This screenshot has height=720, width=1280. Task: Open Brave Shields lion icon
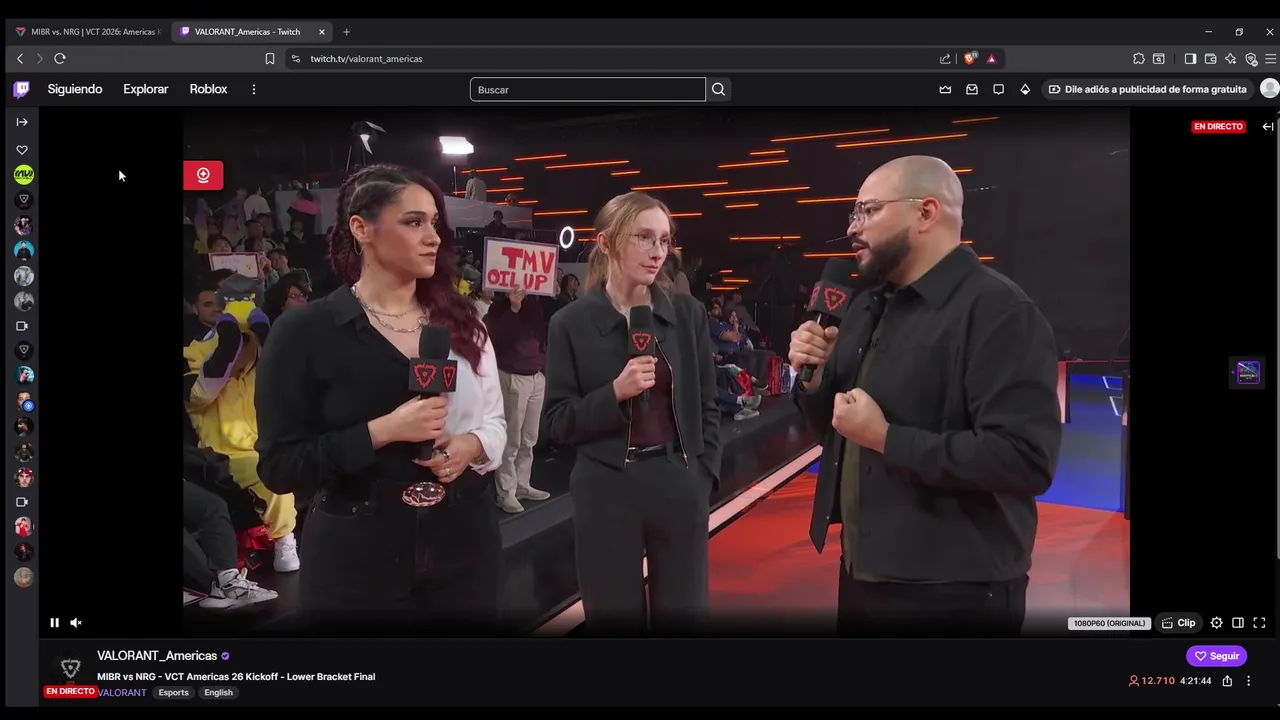(x=969, y=59)
